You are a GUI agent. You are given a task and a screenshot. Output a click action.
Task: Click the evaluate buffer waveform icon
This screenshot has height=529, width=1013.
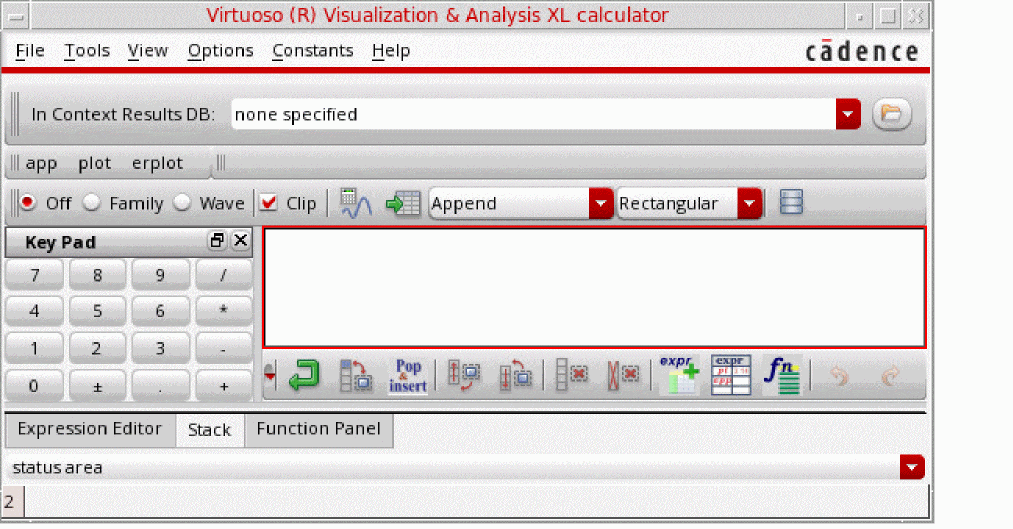coord(355,203)
